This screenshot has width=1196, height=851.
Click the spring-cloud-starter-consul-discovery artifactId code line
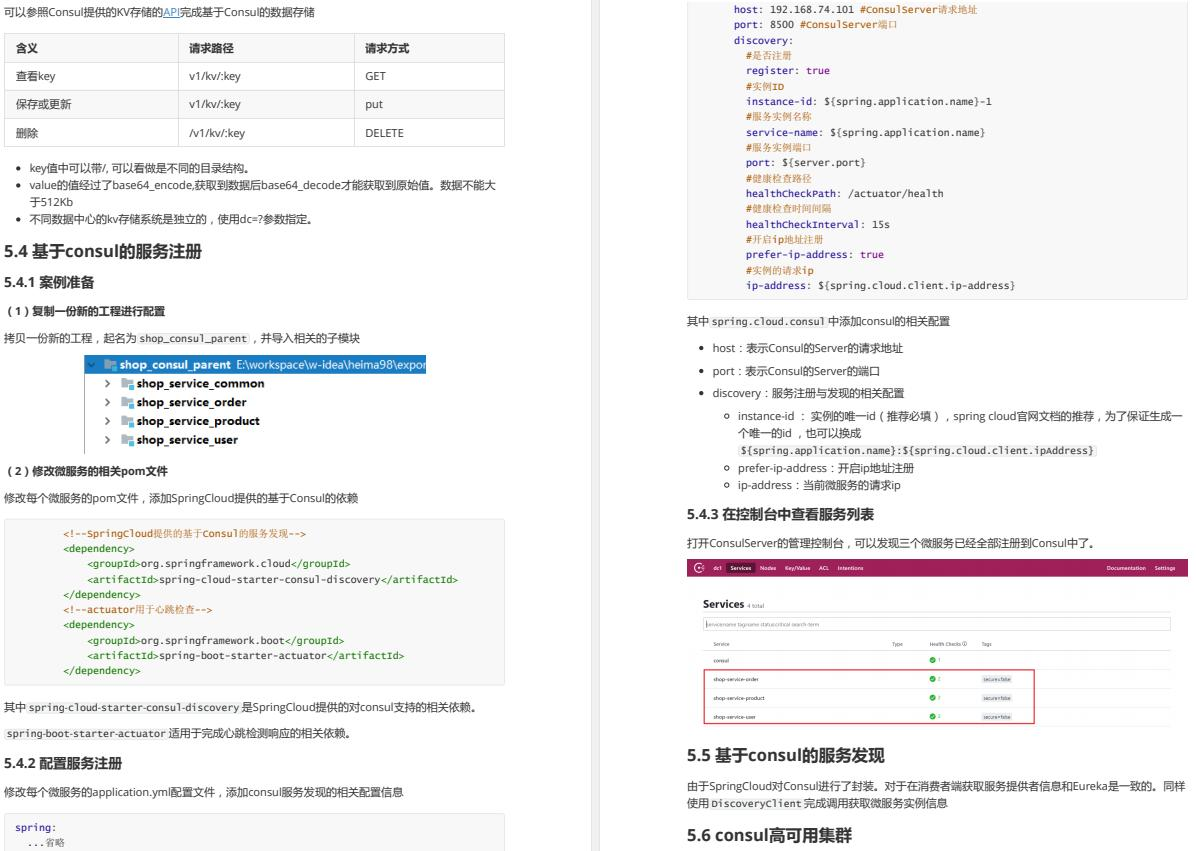273,580
